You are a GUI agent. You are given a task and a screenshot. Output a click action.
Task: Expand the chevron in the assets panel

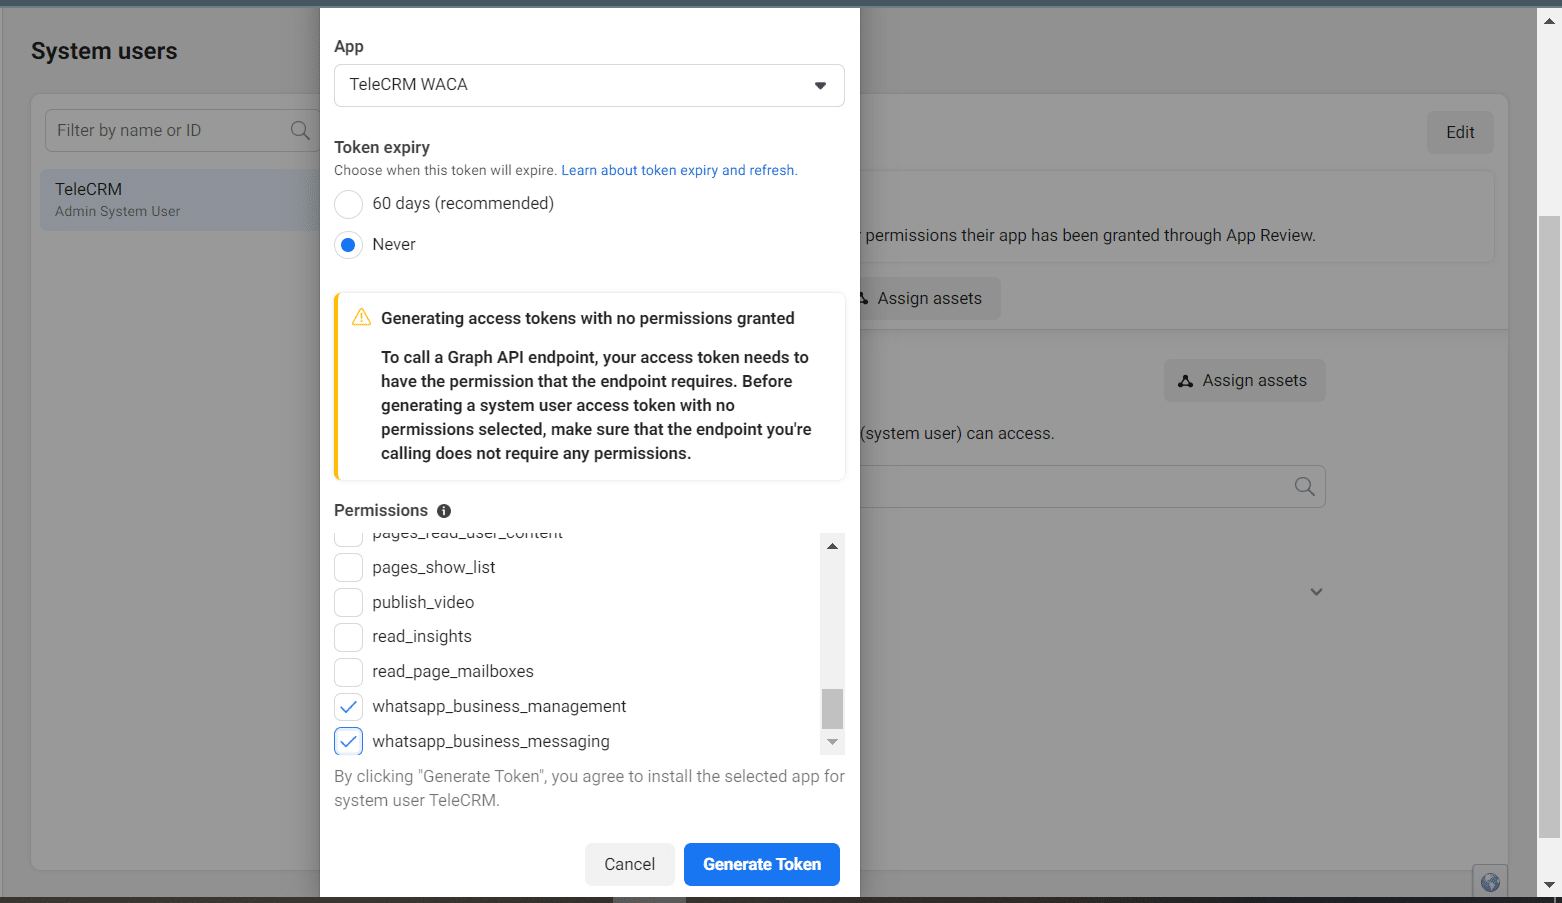point(1316,592)
